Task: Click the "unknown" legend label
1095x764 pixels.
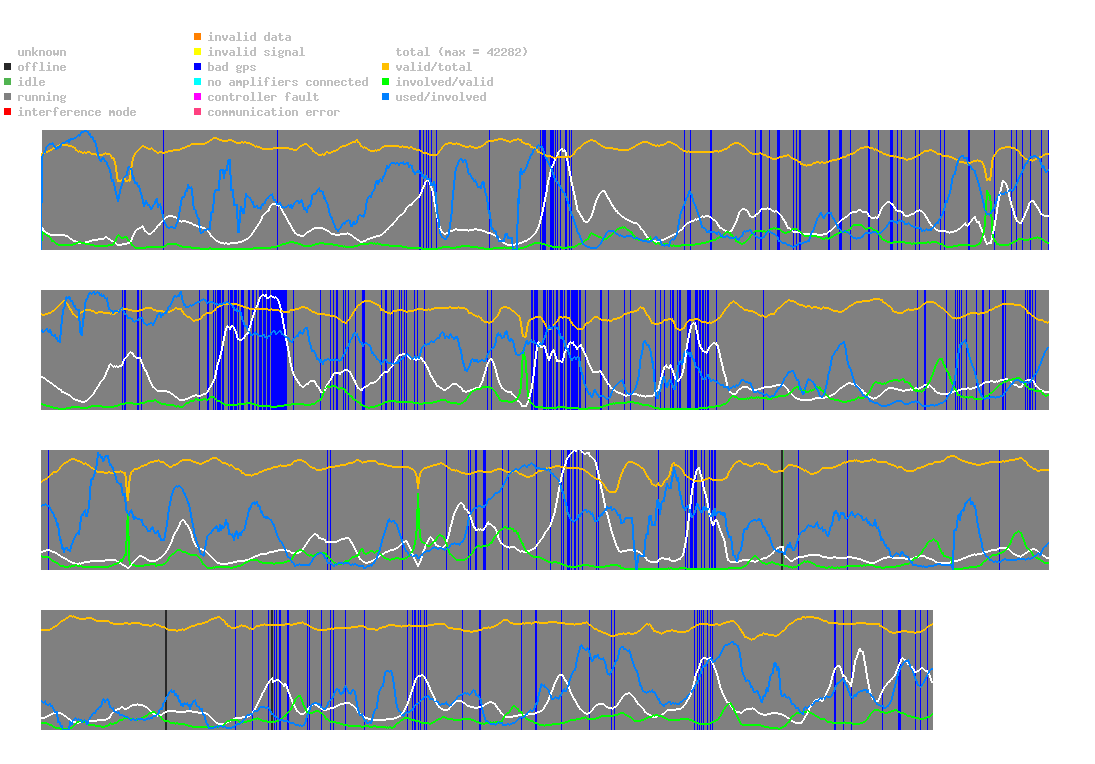Action: click(x=42, y=52)
